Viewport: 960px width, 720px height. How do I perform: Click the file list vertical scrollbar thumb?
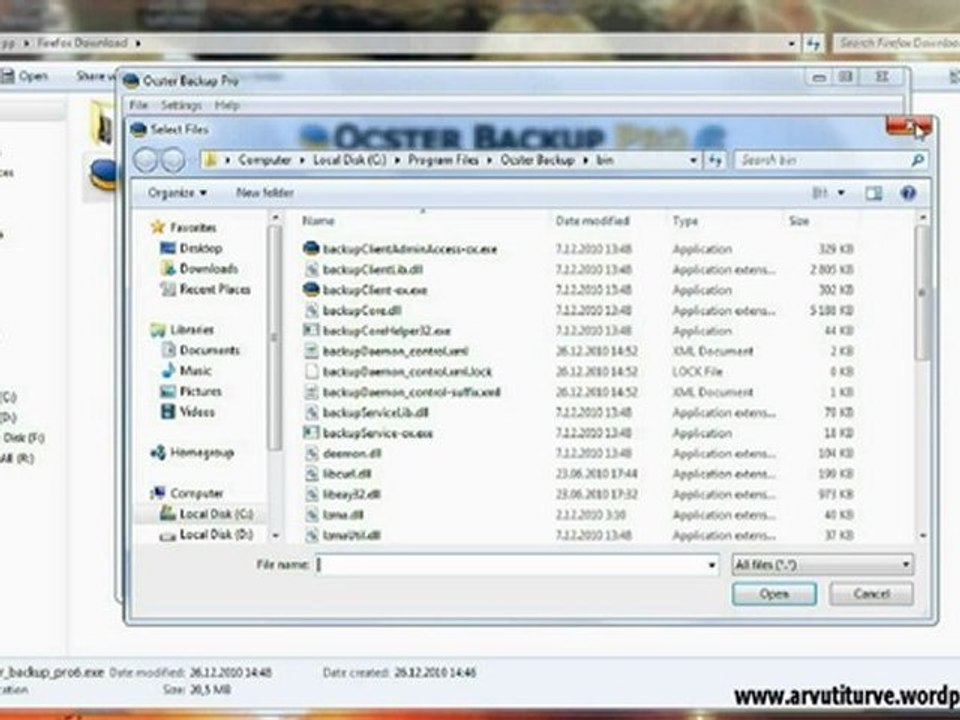[x=922, y=292]
